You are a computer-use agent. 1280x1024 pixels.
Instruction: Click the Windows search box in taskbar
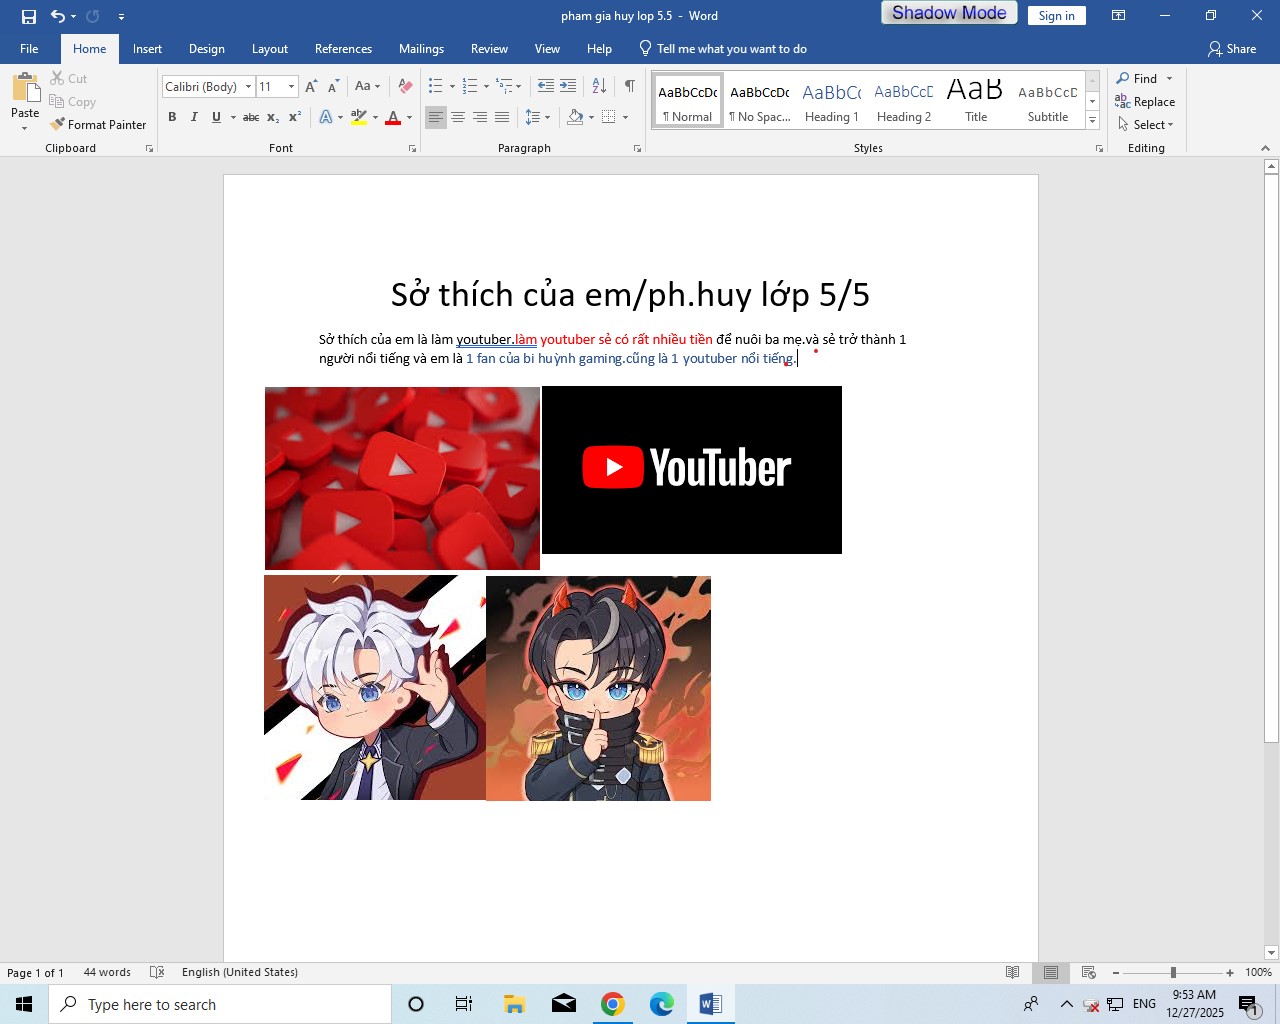pos(220,1005)
